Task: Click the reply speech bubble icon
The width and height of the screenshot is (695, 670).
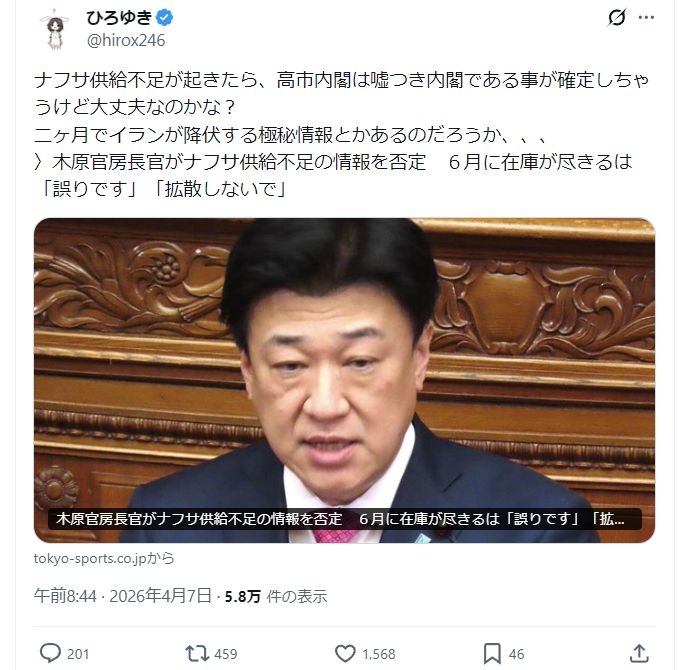Action: click(x=51, y=653)
